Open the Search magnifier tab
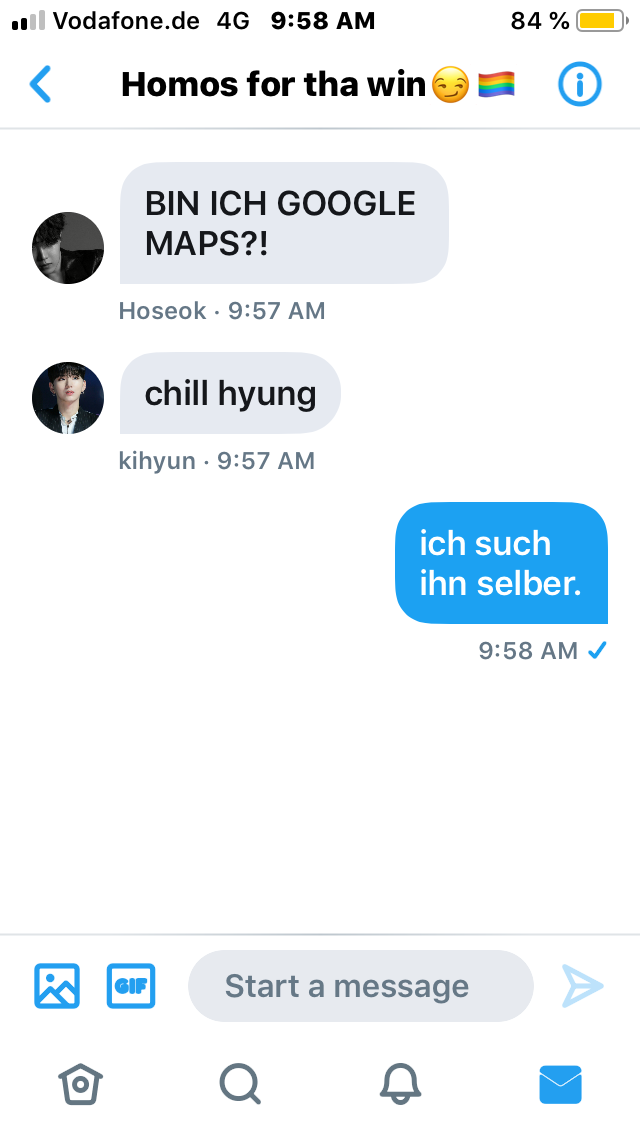The width and height of the screenshot is (640, 1136). coord(240,1085)
